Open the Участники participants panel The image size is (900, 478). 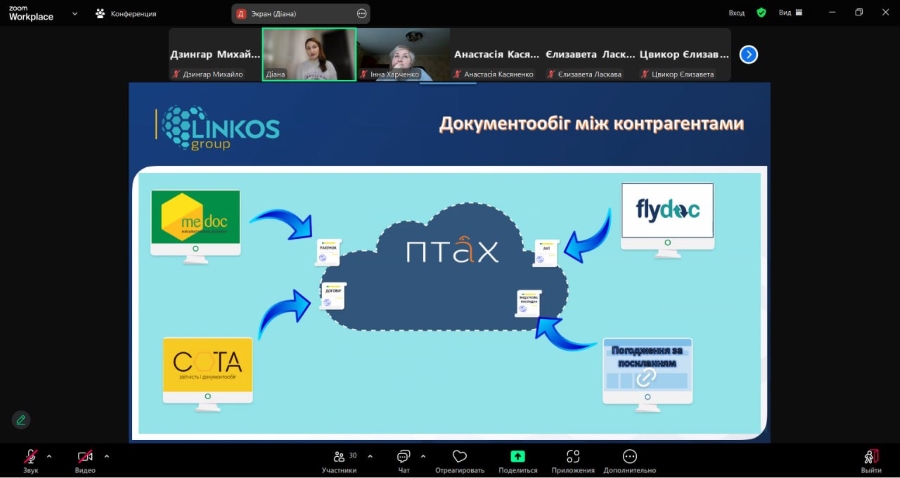(339, 461)
